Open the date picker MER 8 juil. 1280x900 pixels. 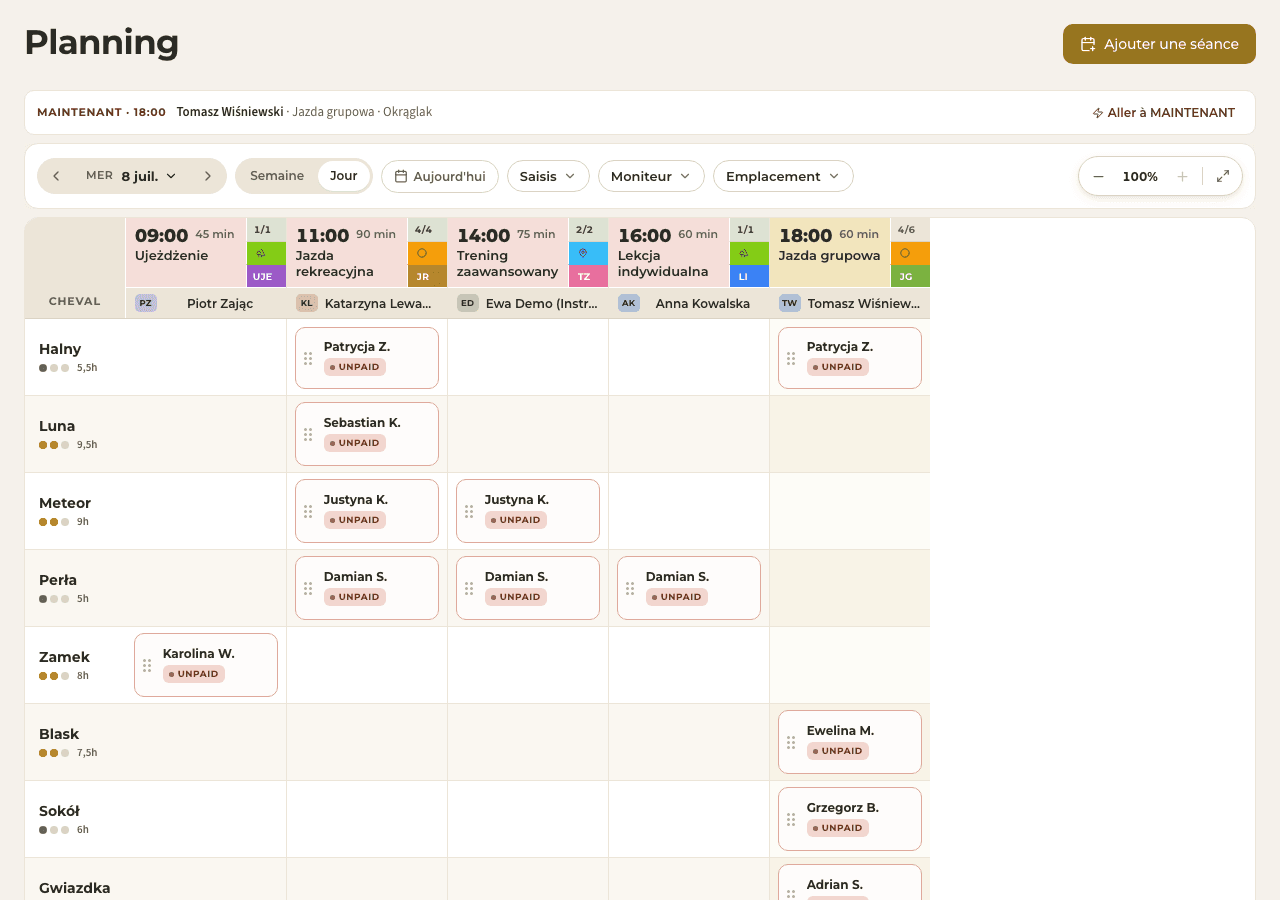point(131,176)
